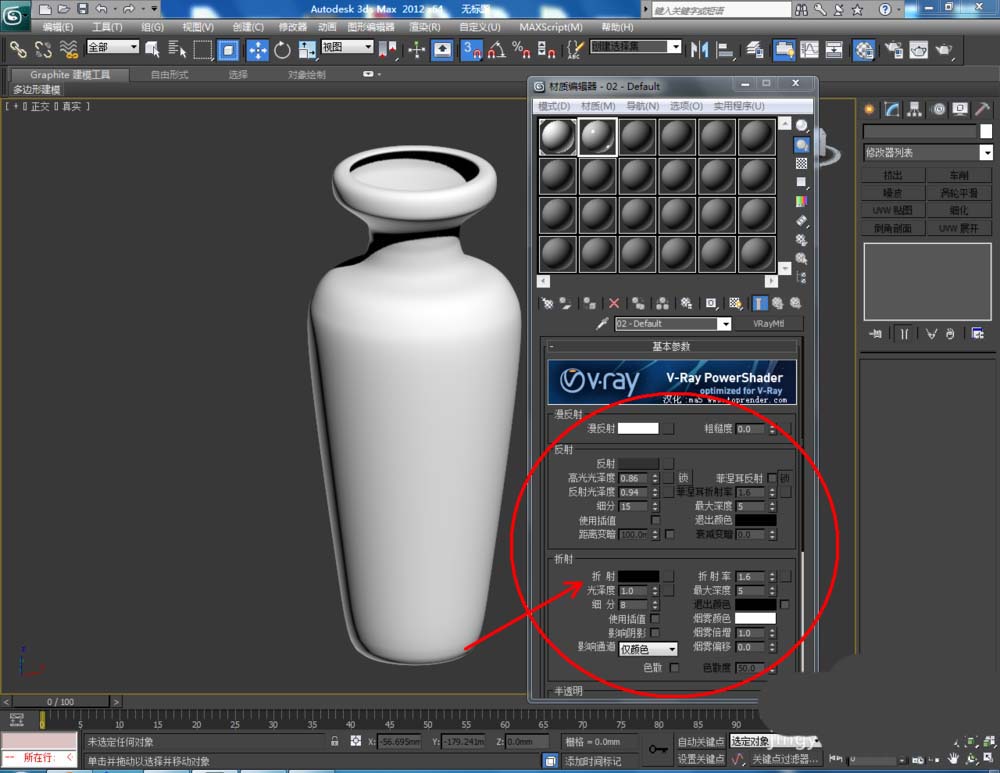Open the material name dropdown '02 - Default'
1000x773 pixels.
point(724,324)
